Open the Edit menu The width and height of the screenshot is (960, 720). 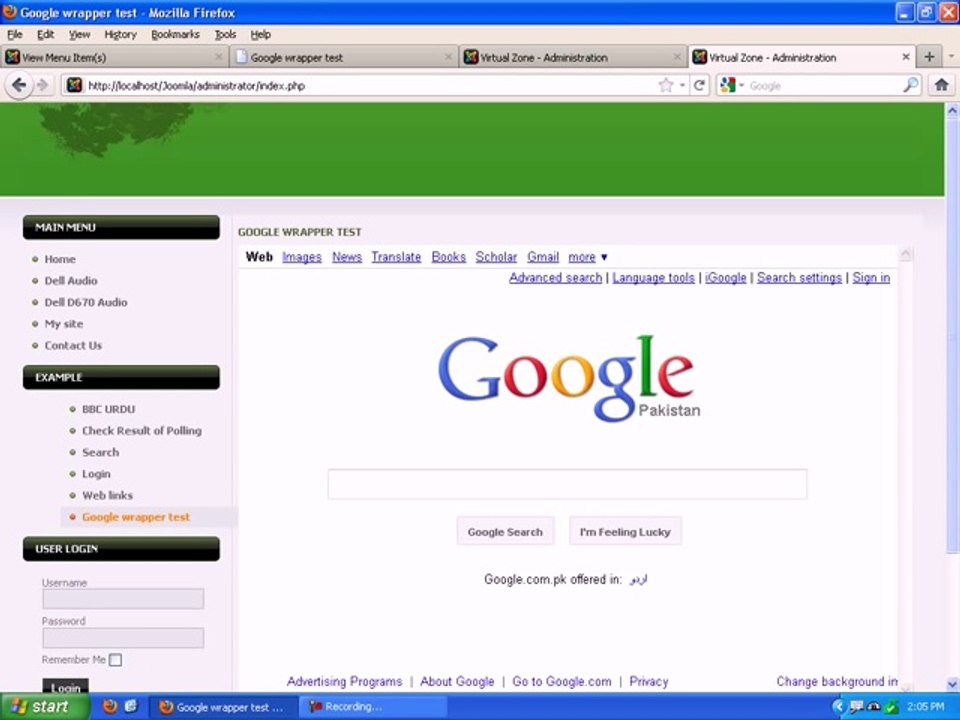coord(45,34)
